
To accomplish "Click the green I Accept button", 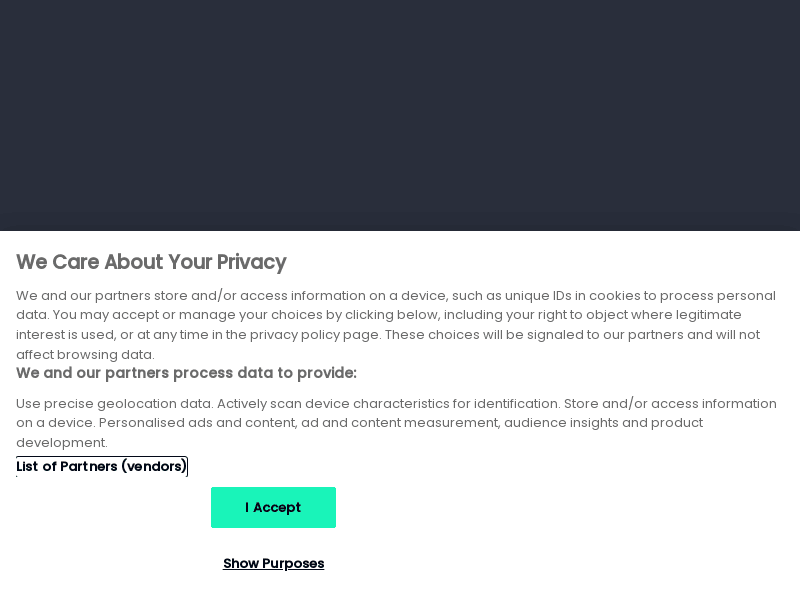I will (x=273, y=507).
